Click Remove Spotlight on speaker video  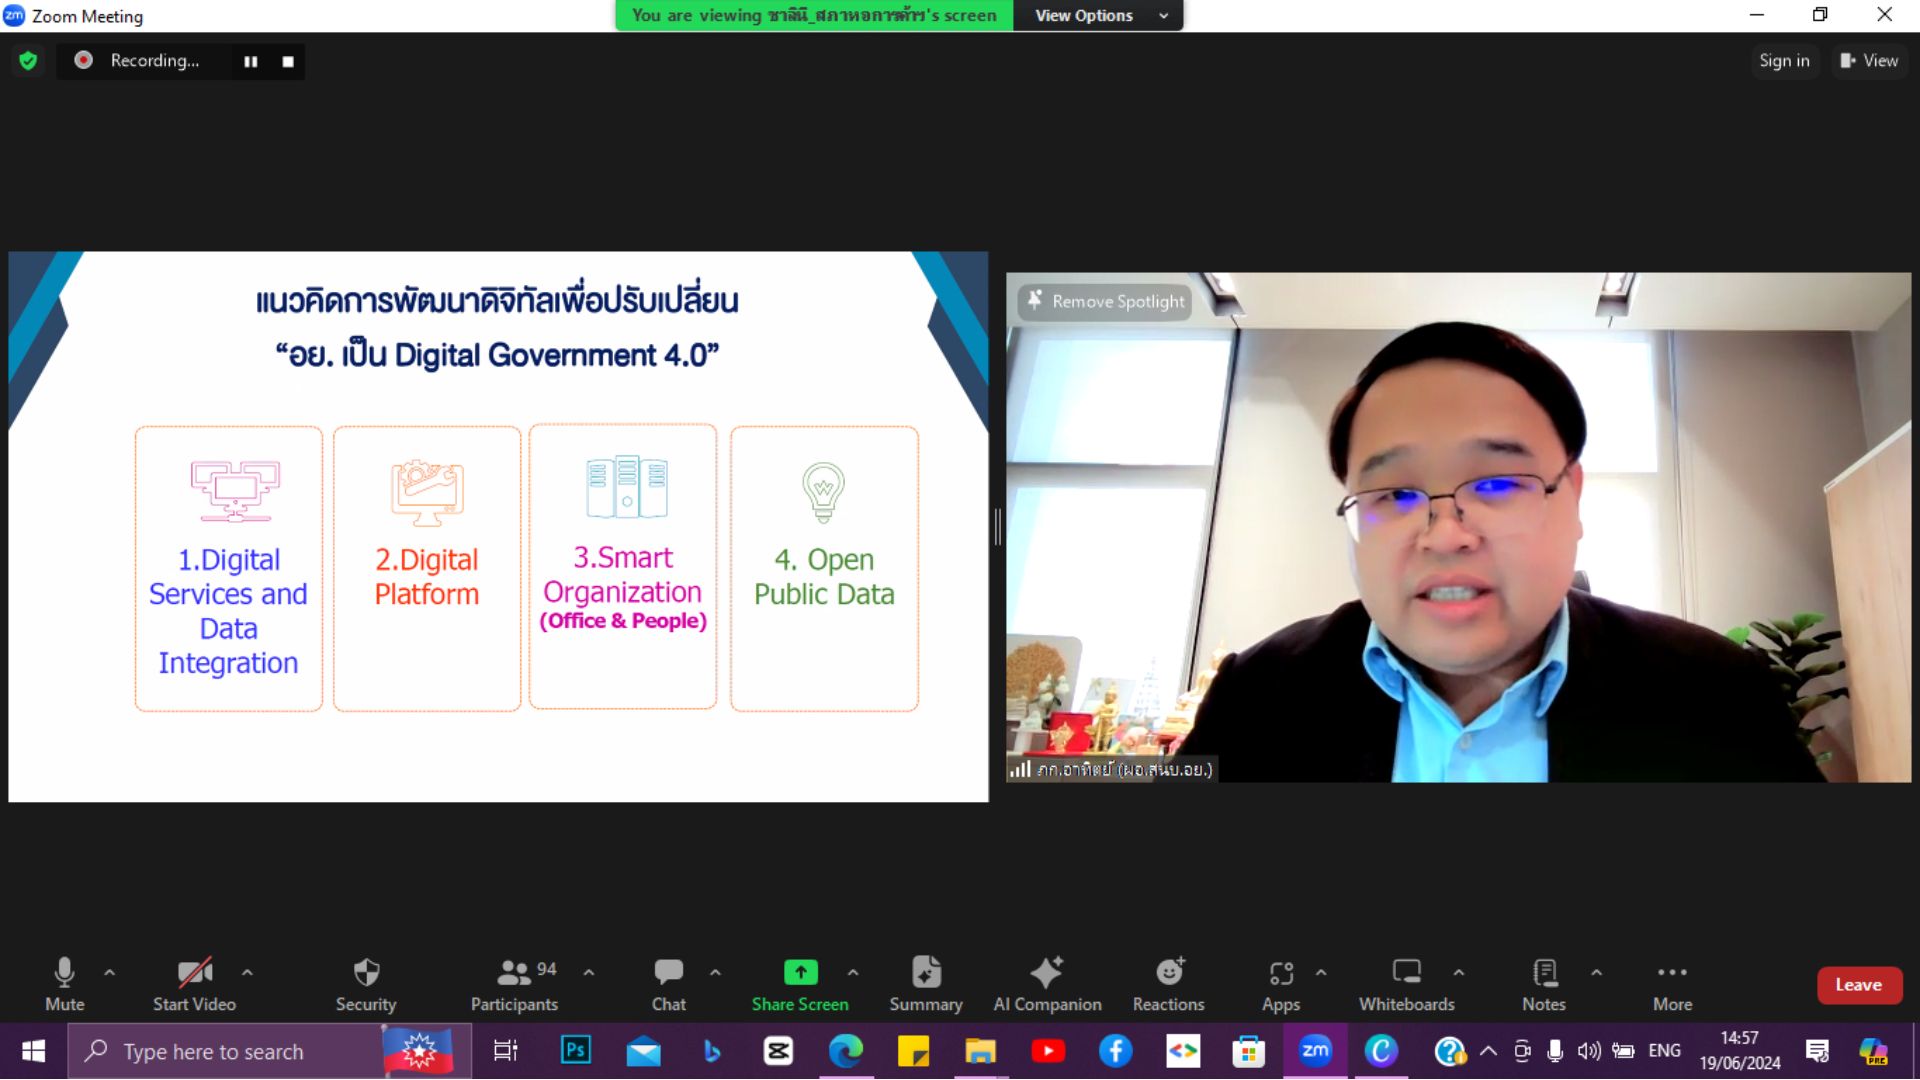tap(1105, 301)
